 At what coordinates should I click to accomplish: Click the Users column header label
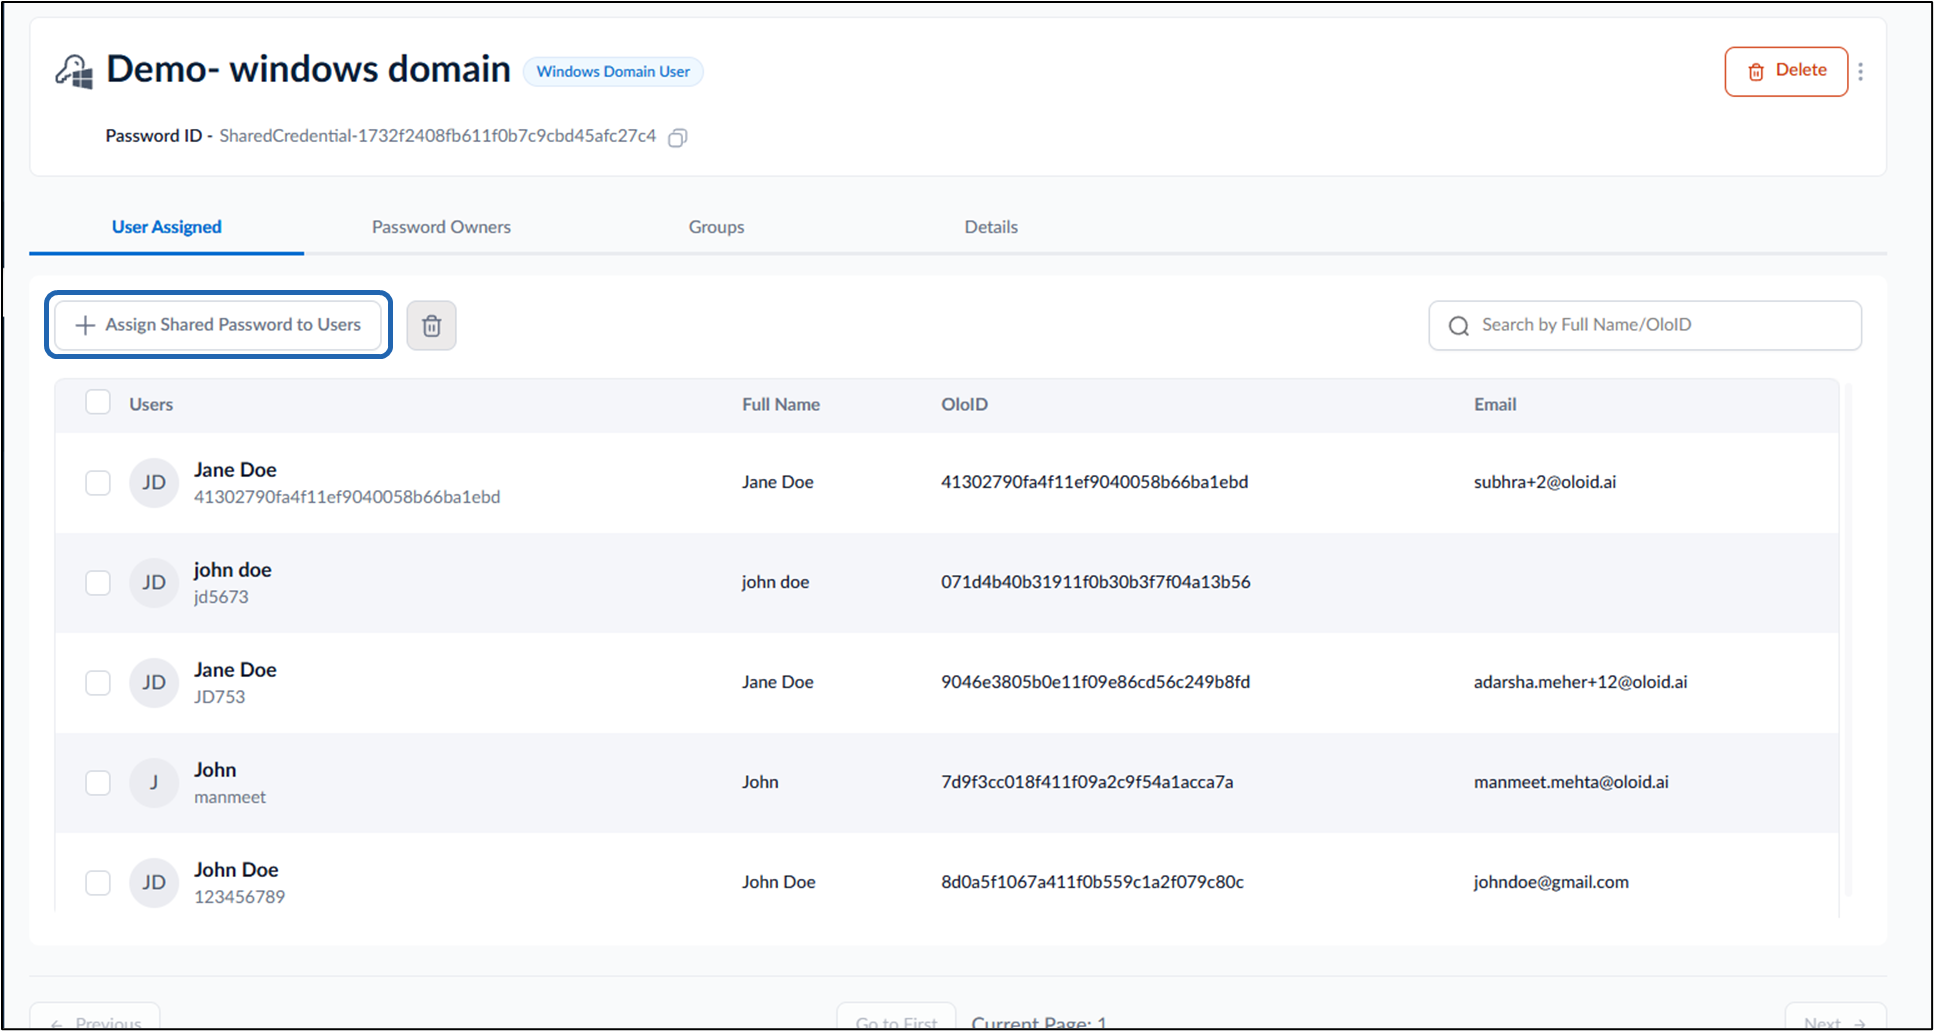point(151,405)
